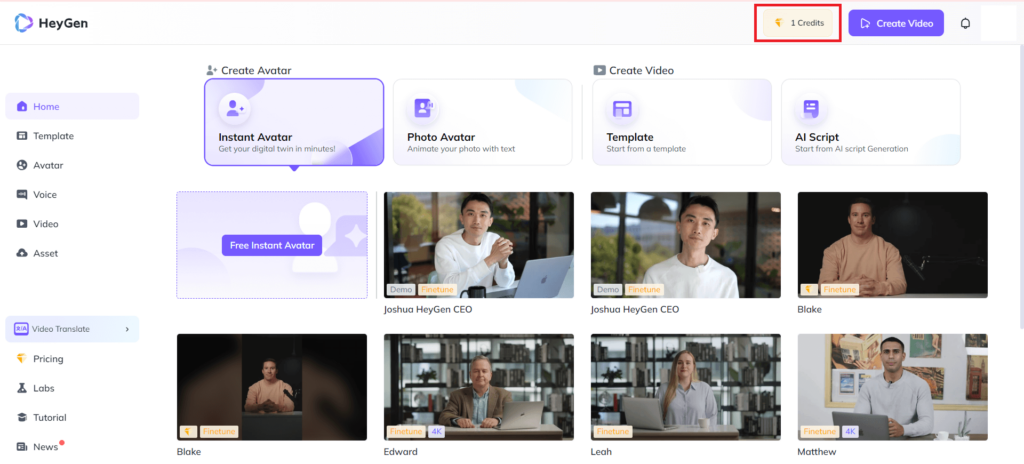Viewport: 1024px width, 464px height.
Task: Open News in the sidebar
Action: coord(45,447)
